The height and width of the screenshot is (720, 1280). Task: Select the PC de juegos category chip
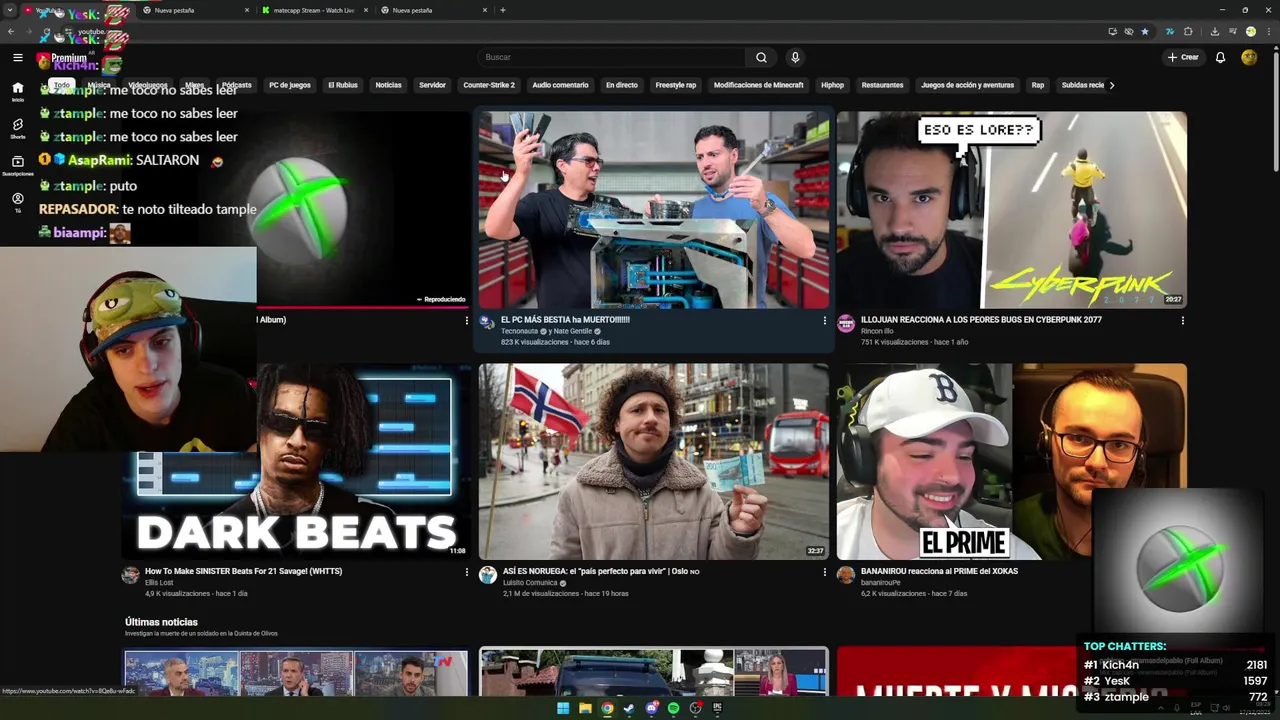pyautogui.click(x=290, y=85)
